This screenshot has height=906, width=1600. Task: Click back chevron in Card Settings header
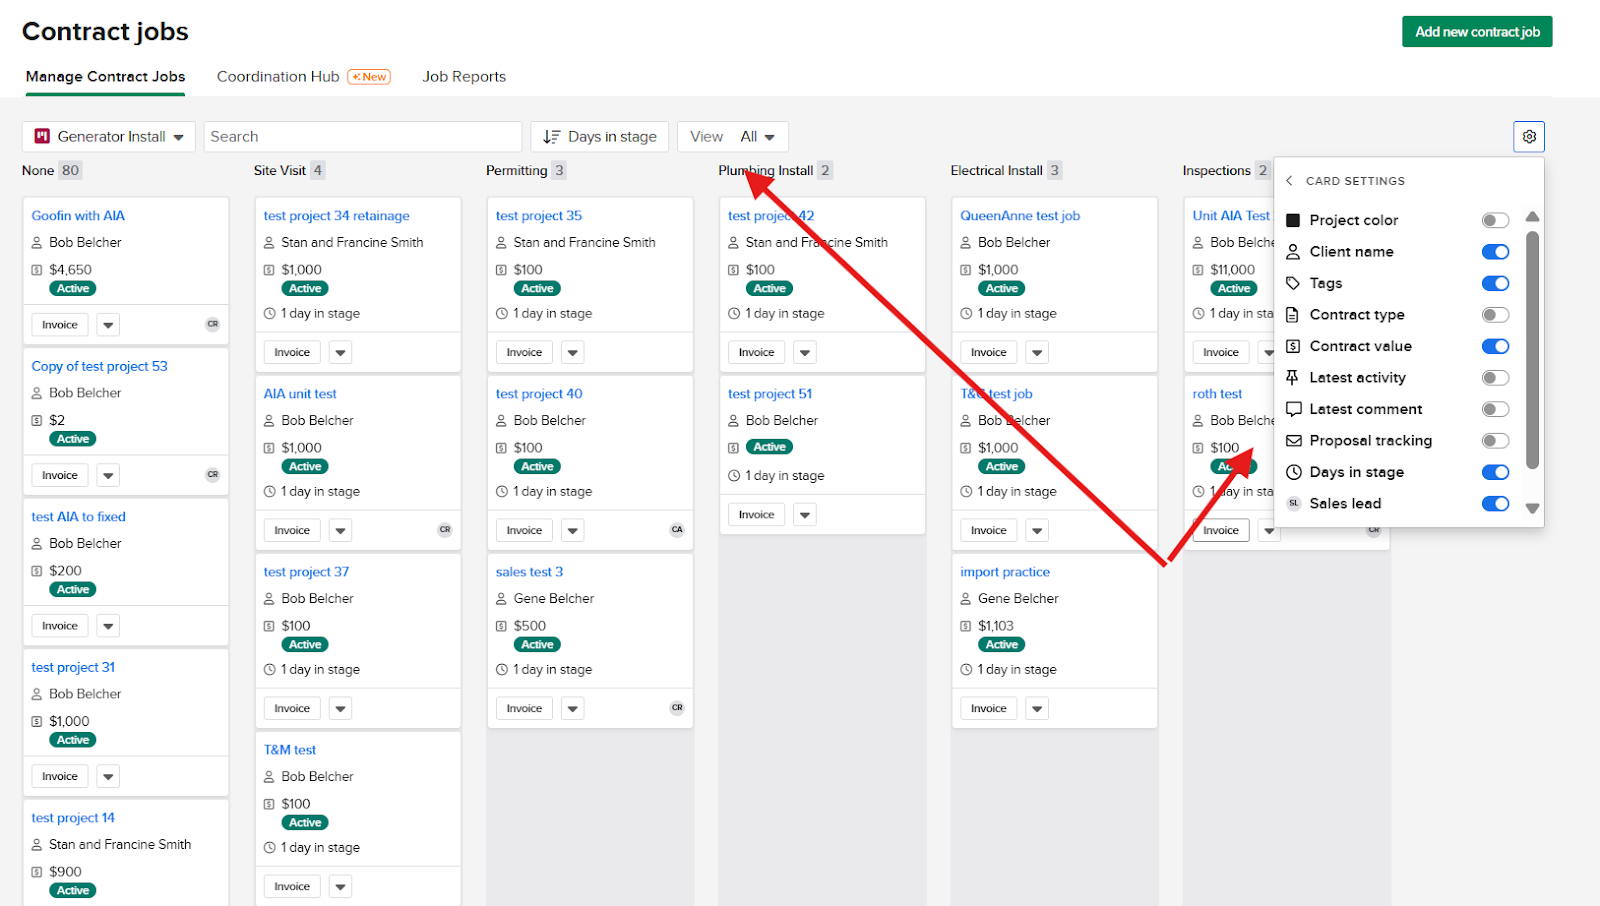pyautogui.click(x=1290, y=181)
